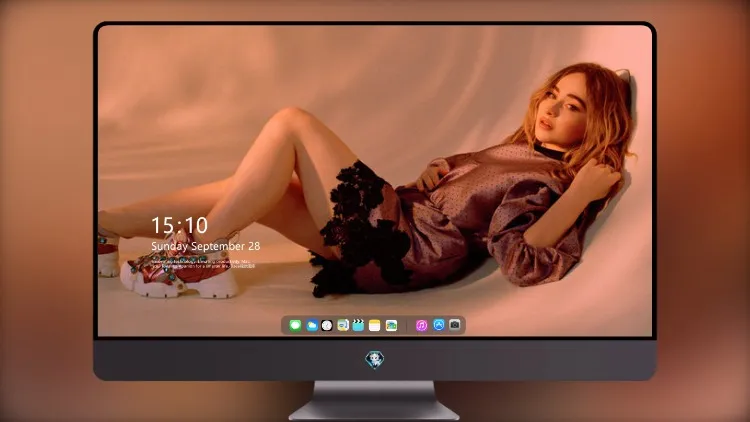This screenshot has height=422, width=750.
Task: Click the 15:10 clock widget
Action: pyautogui.click(x=180, y=225)
